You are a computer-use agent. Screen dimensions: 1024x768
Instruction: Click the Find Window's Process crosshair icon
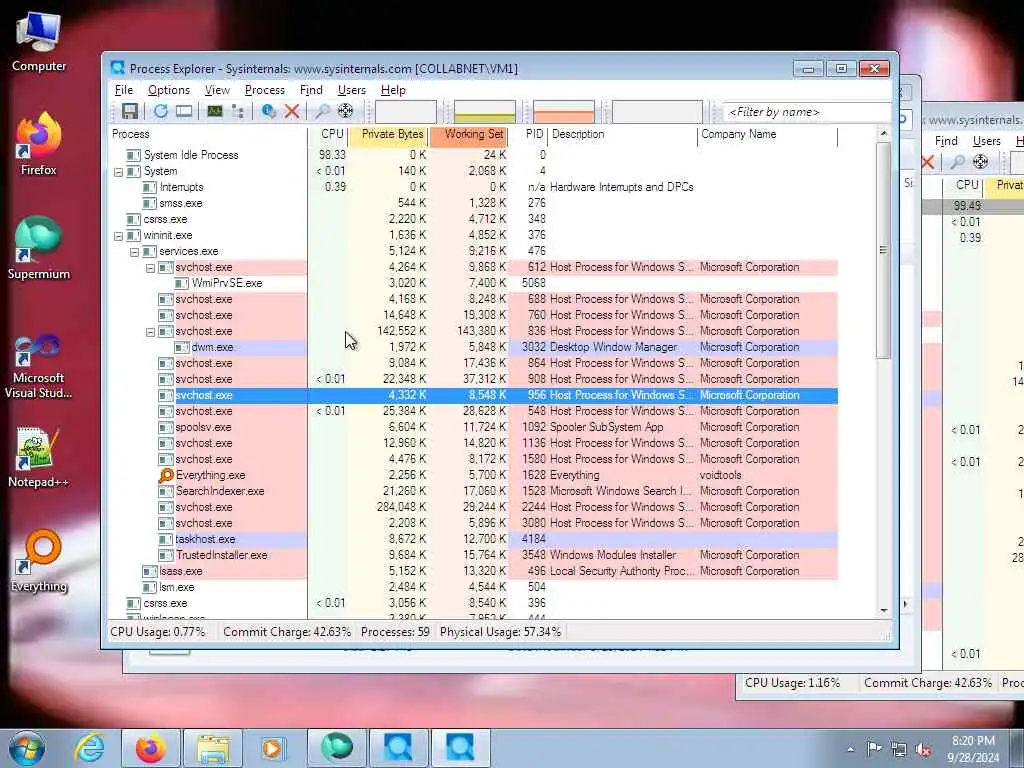pos(345,112)
